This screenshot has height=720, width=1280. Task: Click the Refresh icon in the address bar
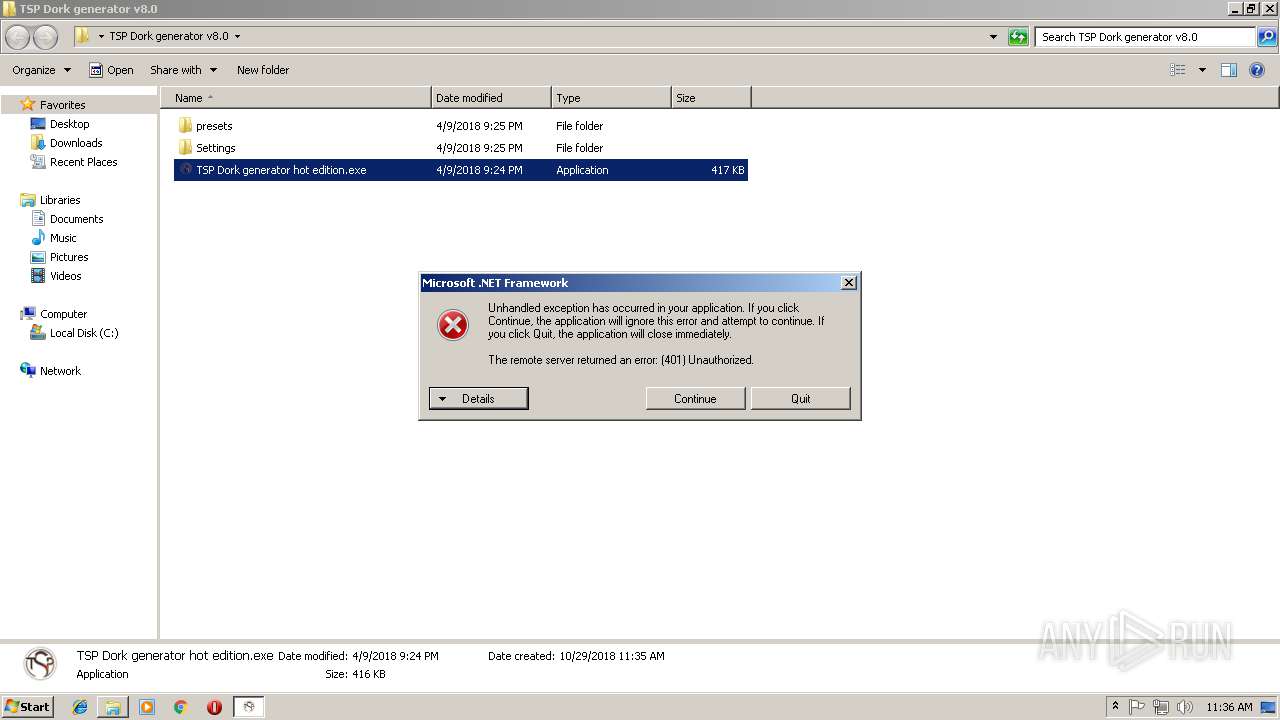coord(1018,37)
